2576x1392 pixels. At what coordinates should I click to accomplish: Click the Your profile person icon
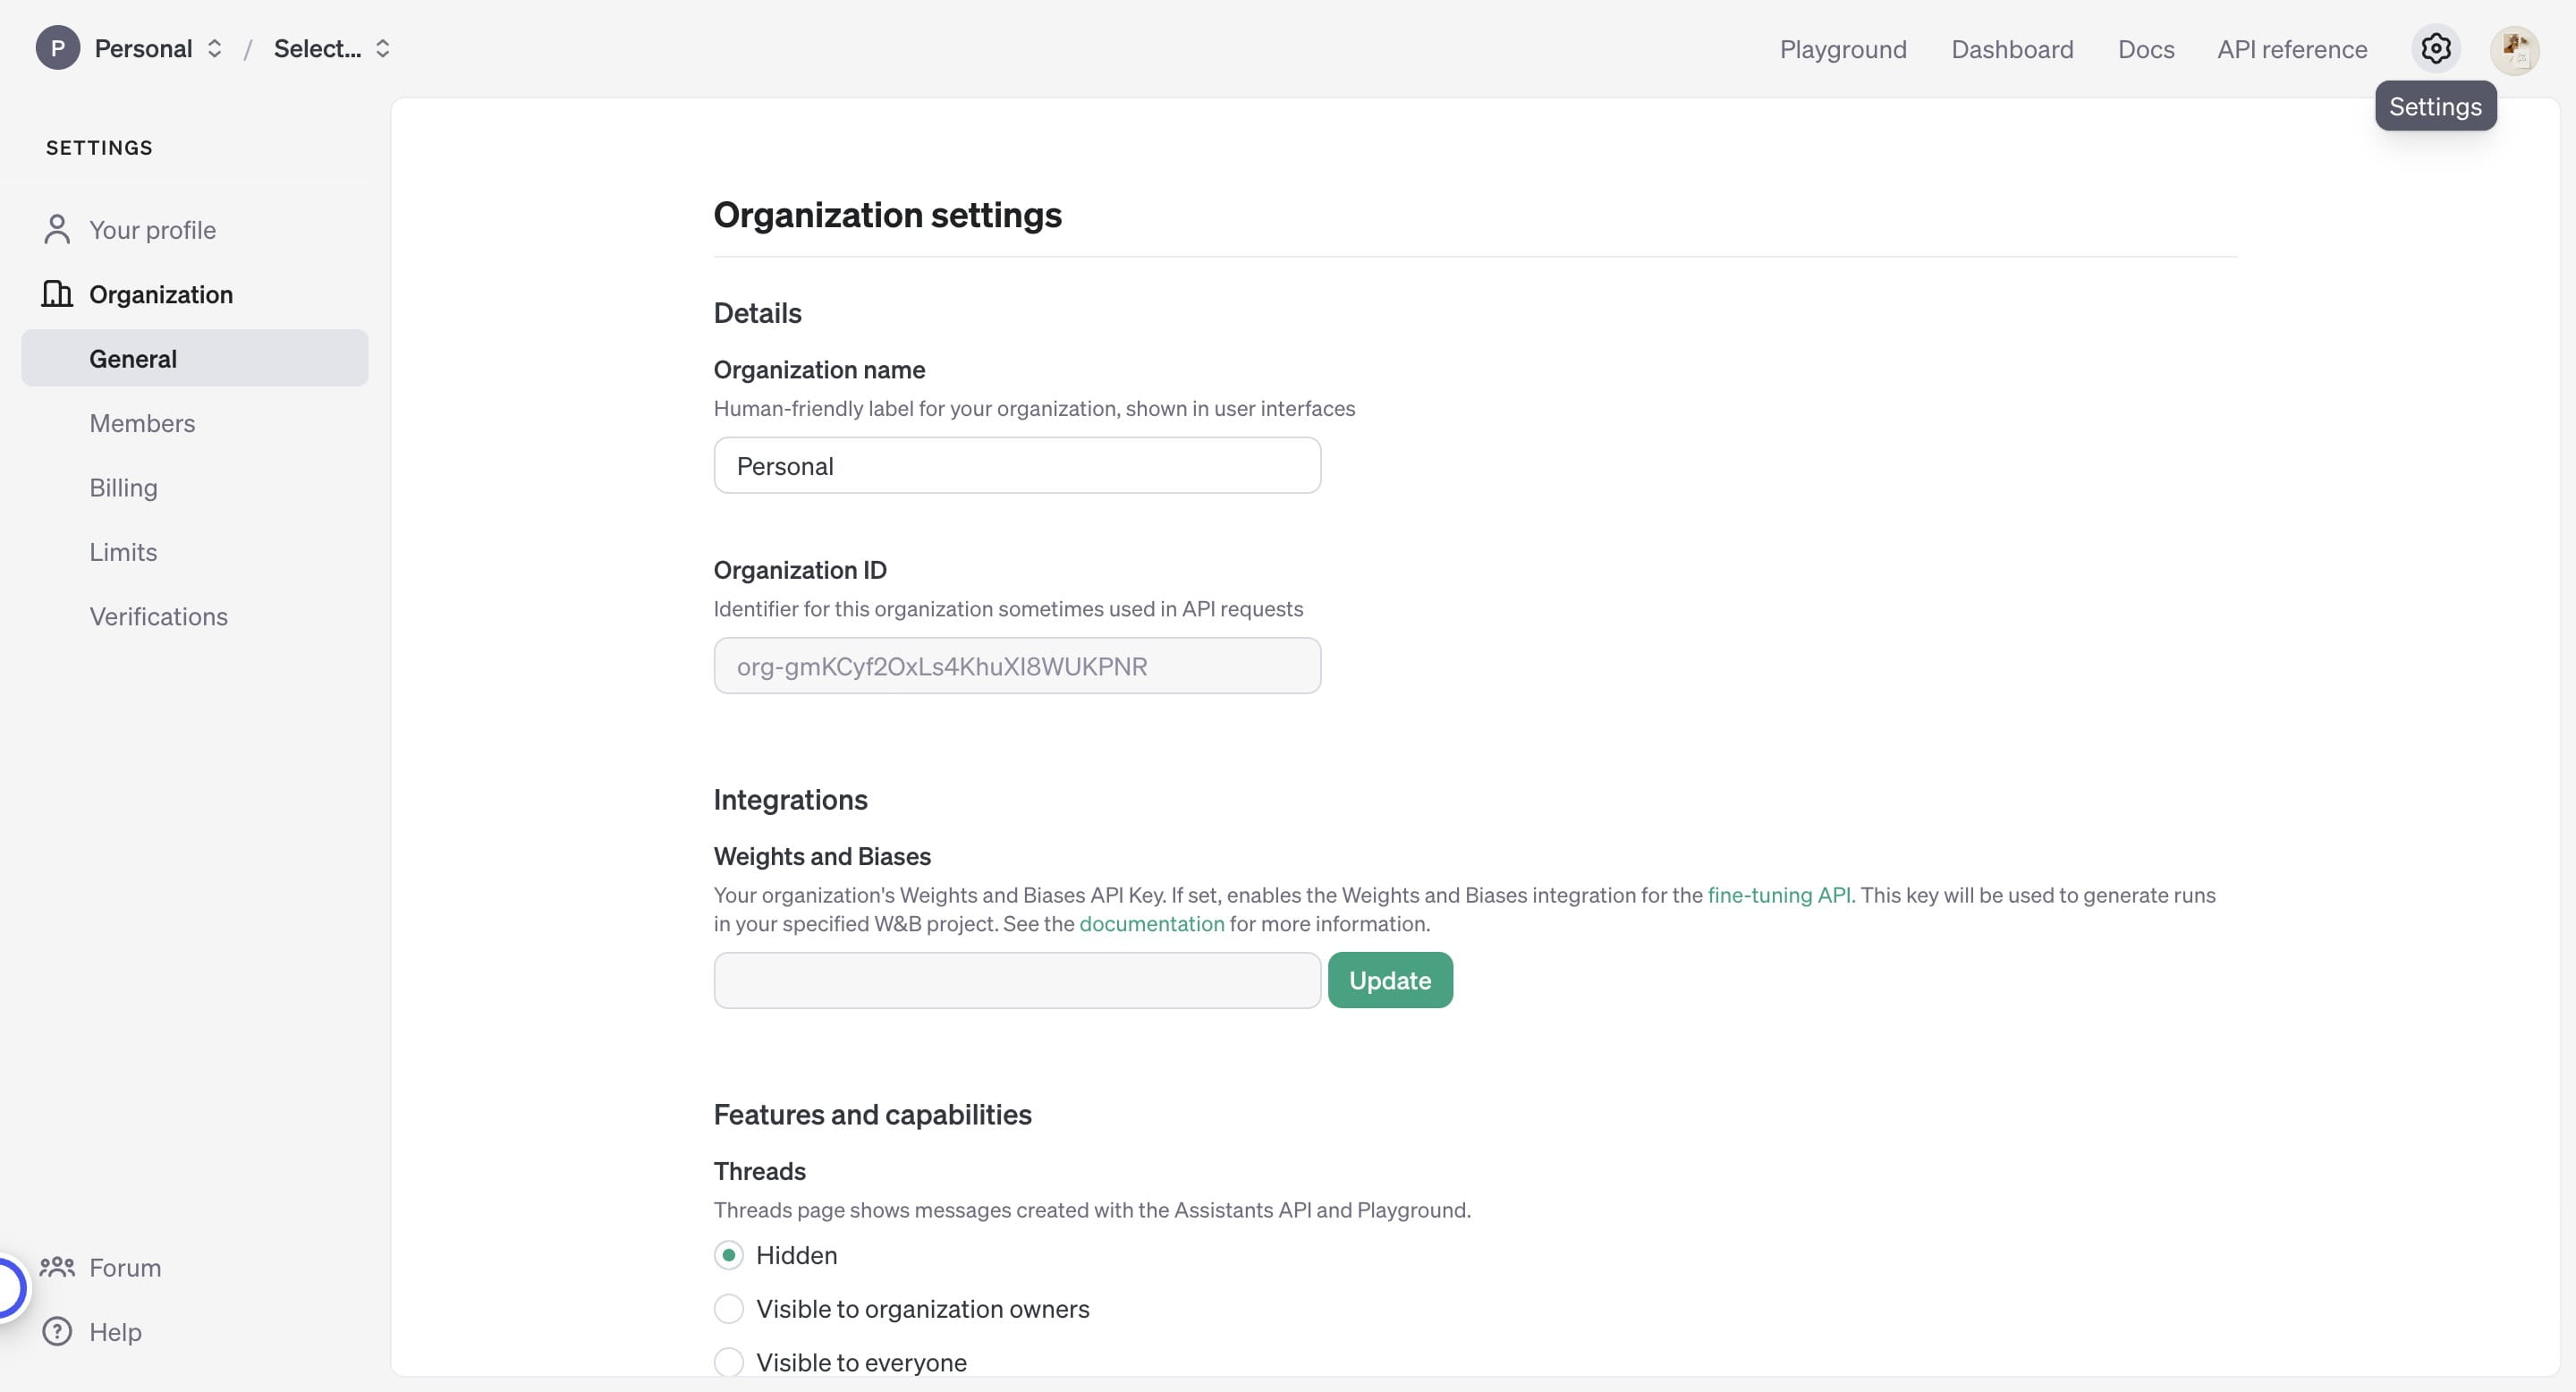tap(57, 230)
